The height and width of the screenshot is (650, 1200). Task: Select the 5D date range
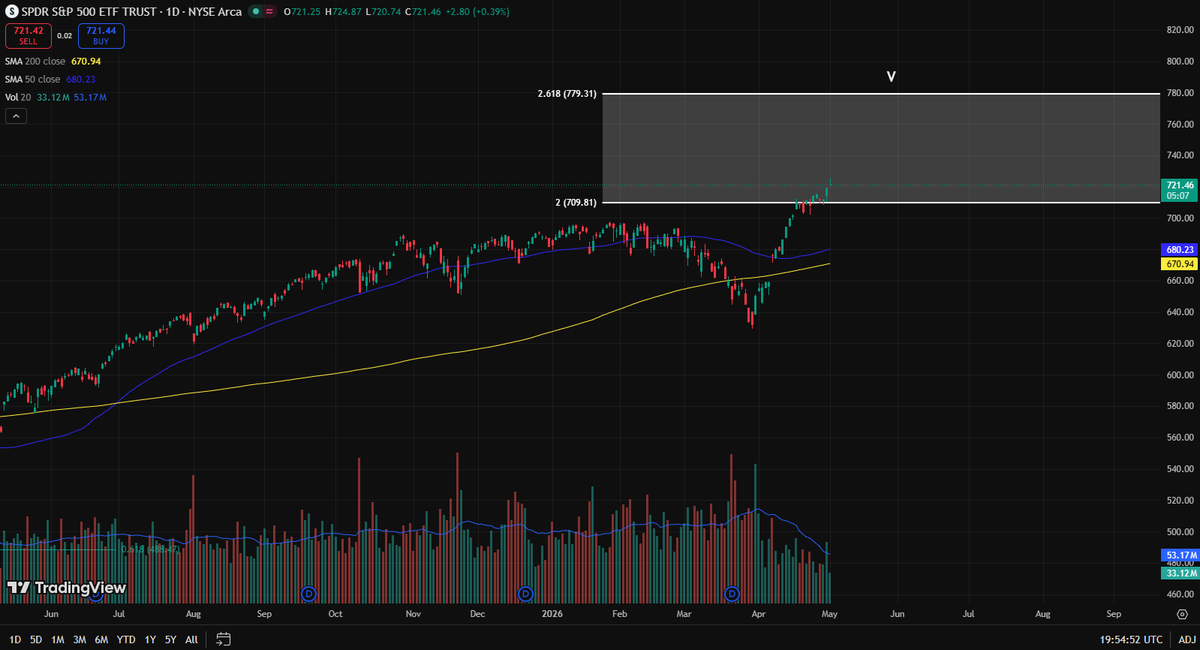(x=36, y=638)
